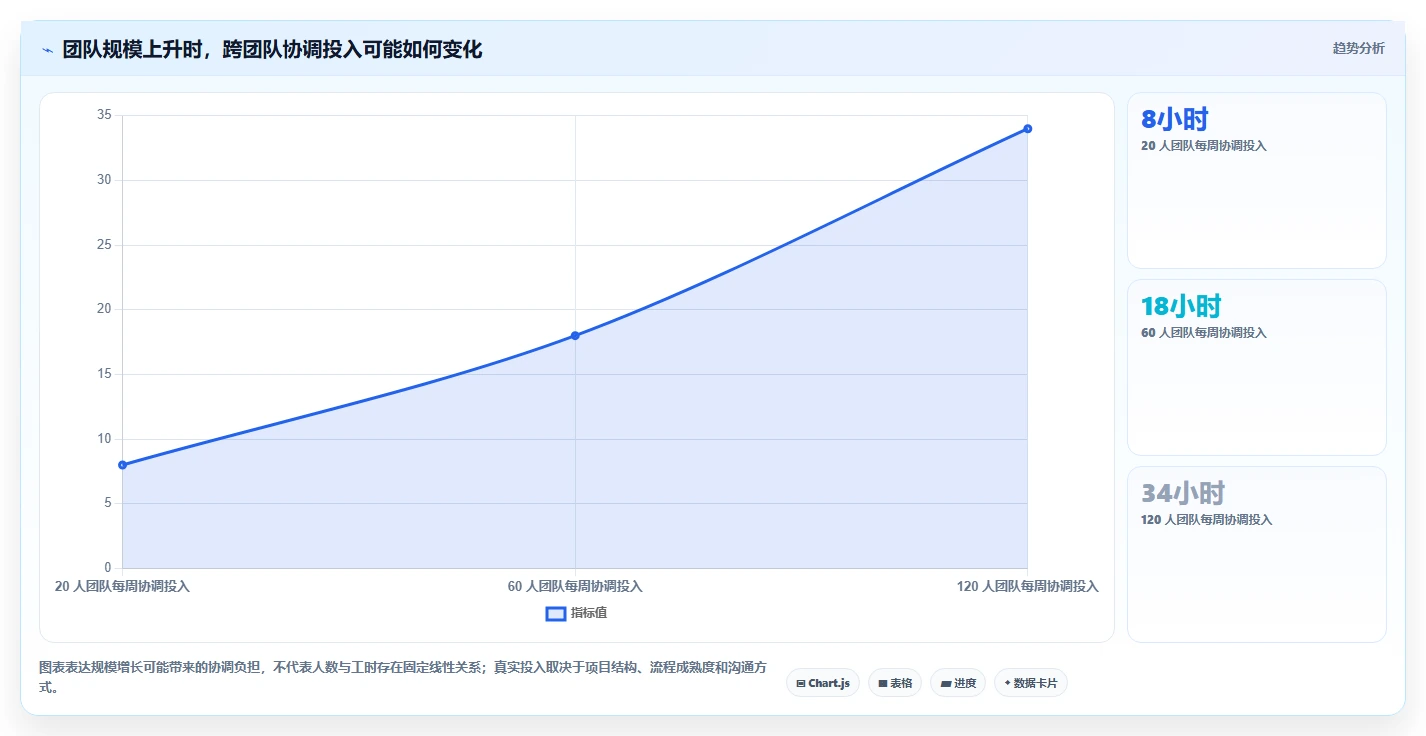
Task: Select the 34小时 data card value
Action: click(1183, 494)
